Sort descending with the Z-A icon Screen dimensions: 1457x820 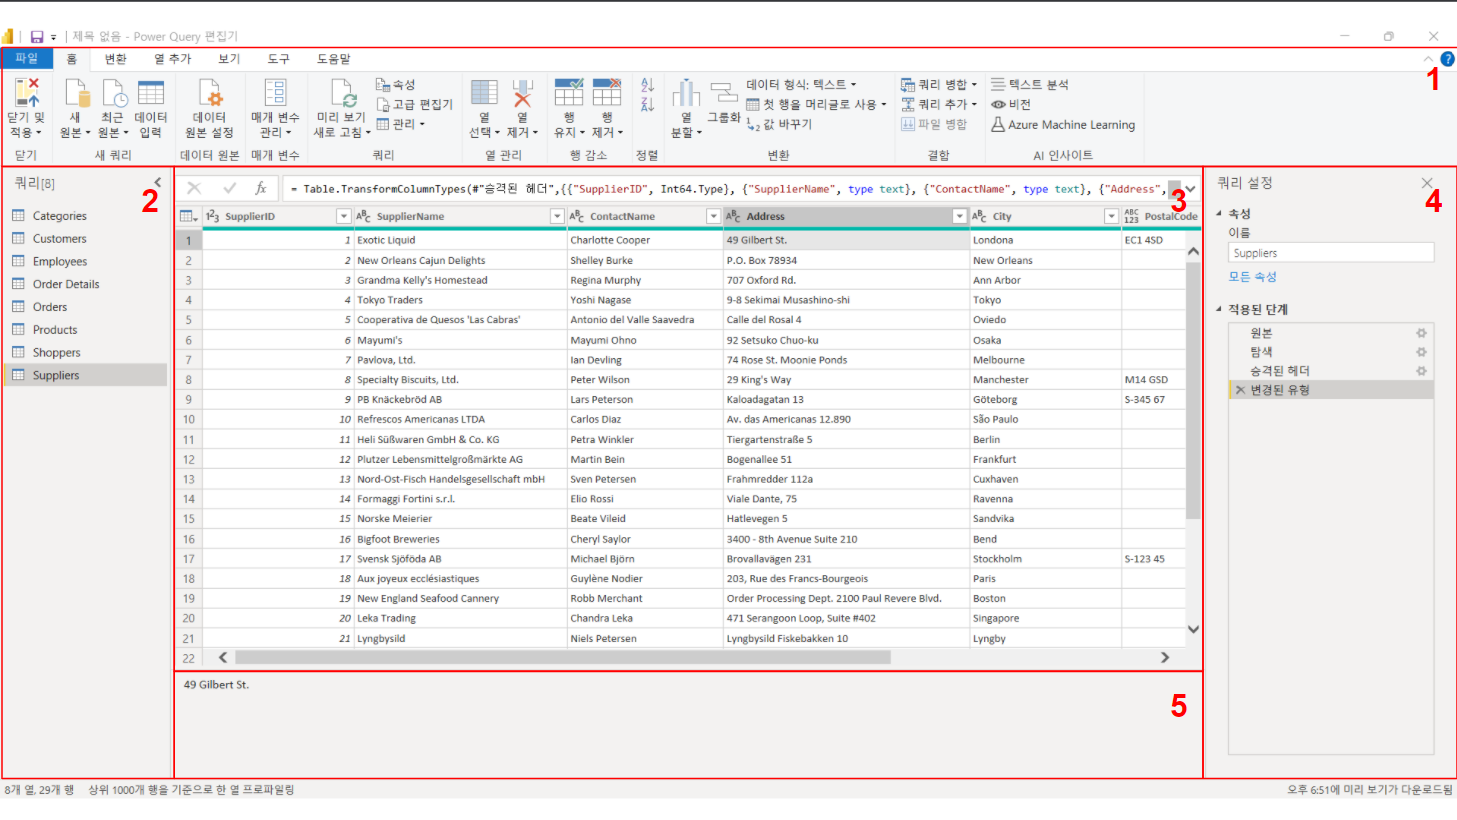click(x=647, y=105)
